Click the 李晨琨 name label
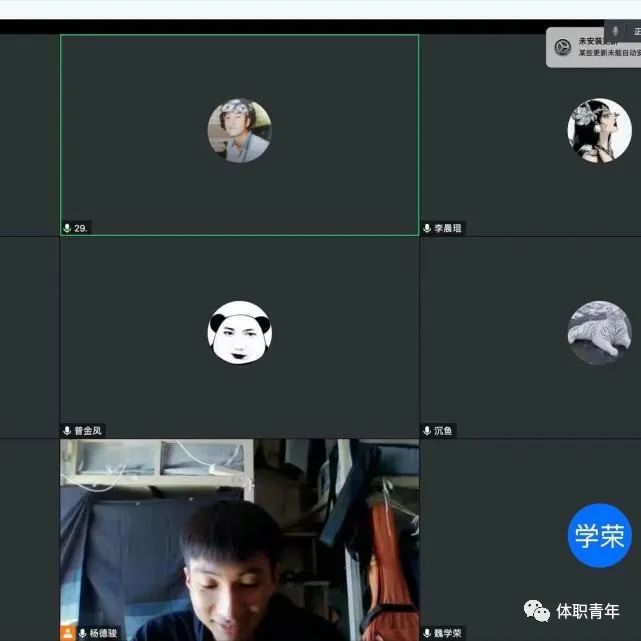The height and width of the screenshot is (641, 641). pos(448,228)
